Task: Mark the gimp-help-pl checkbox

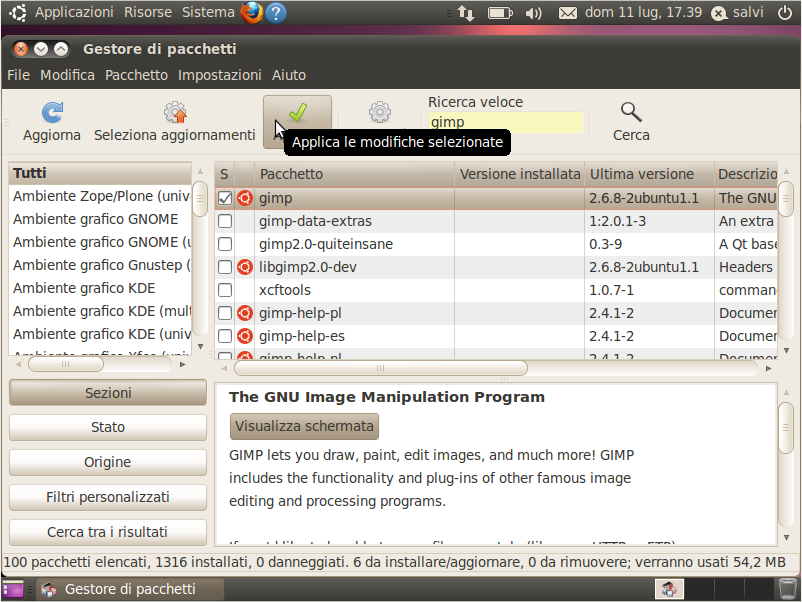Action: click(x=225, y=313)
